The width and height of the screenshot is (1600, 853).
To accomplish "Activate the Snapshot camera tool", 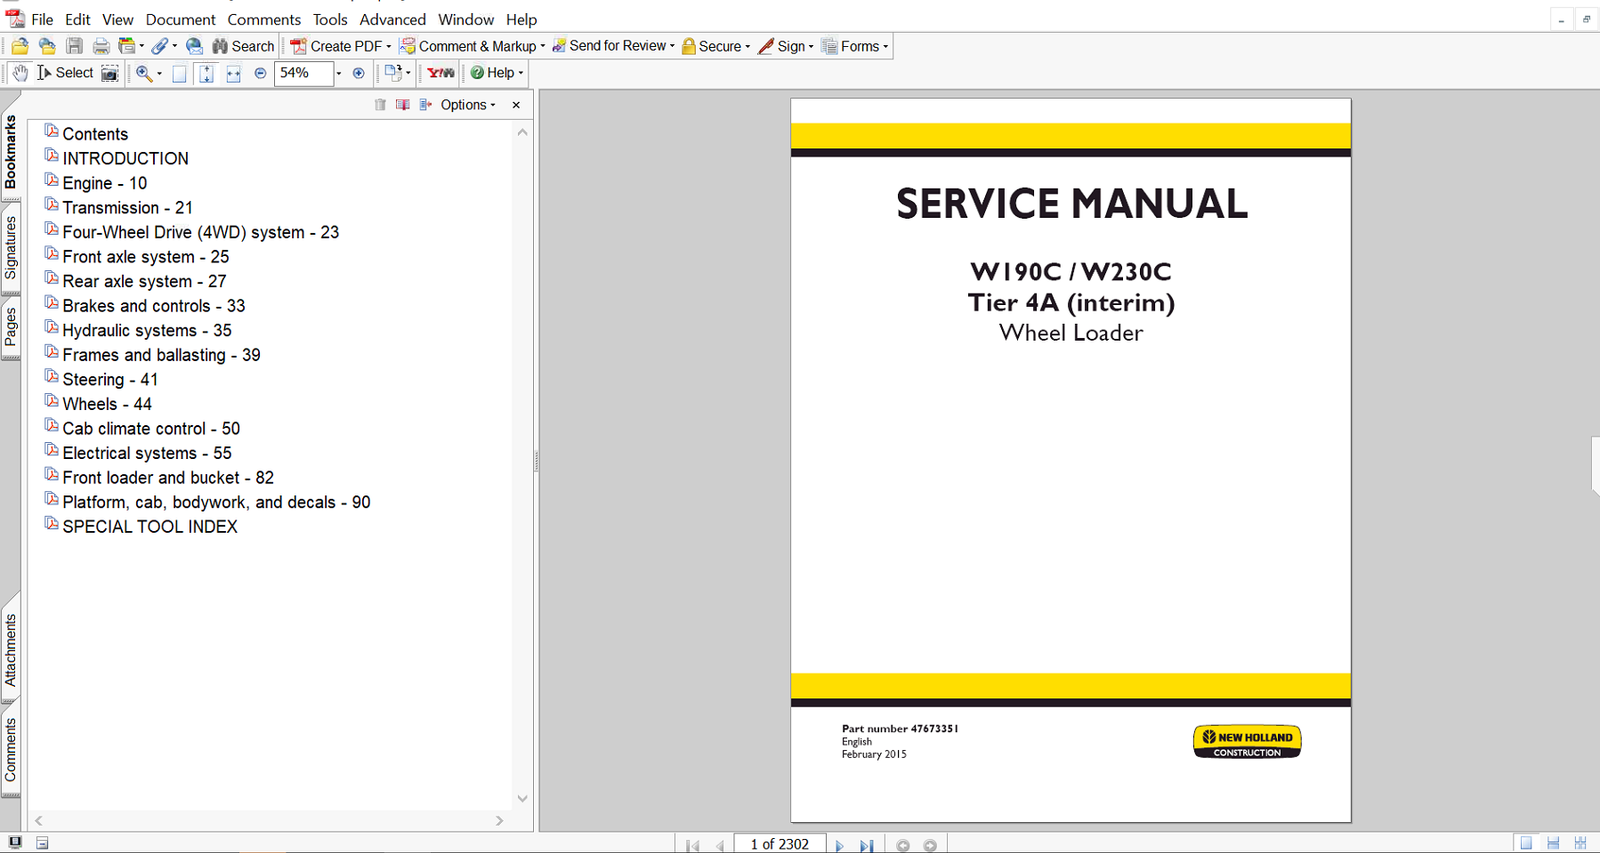I will click(x=110, y=73).
